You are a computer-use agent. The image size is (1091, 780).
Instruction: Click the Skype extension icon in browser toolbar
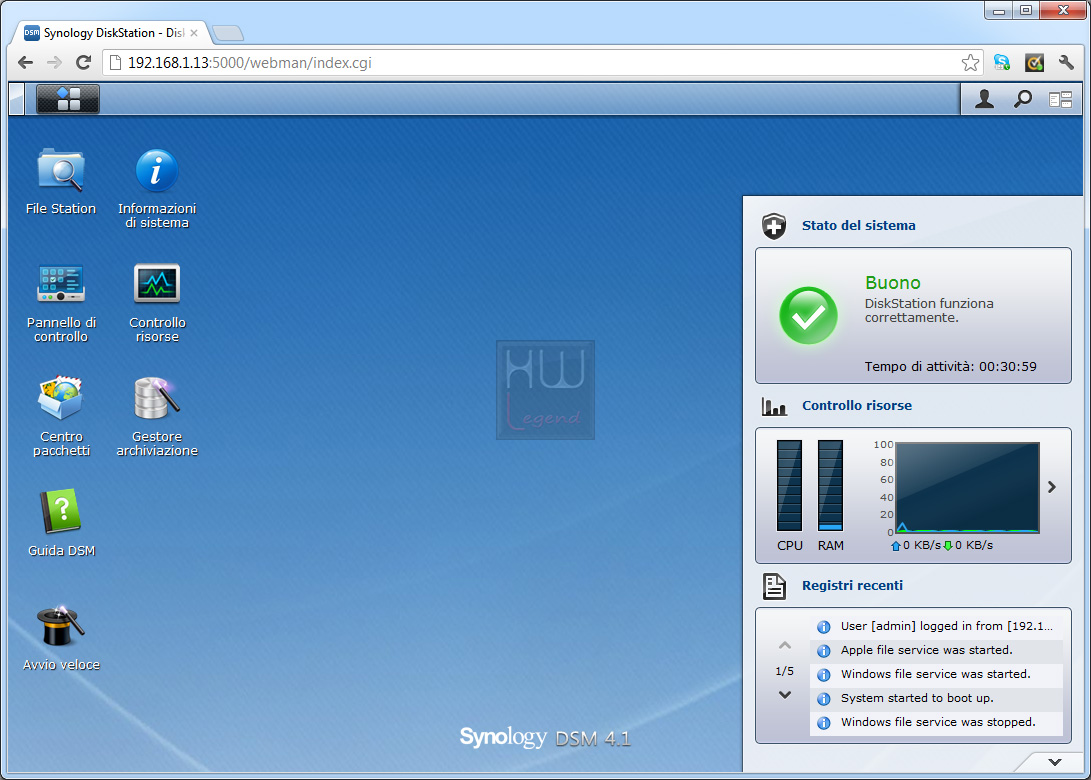pos(1002,63)
